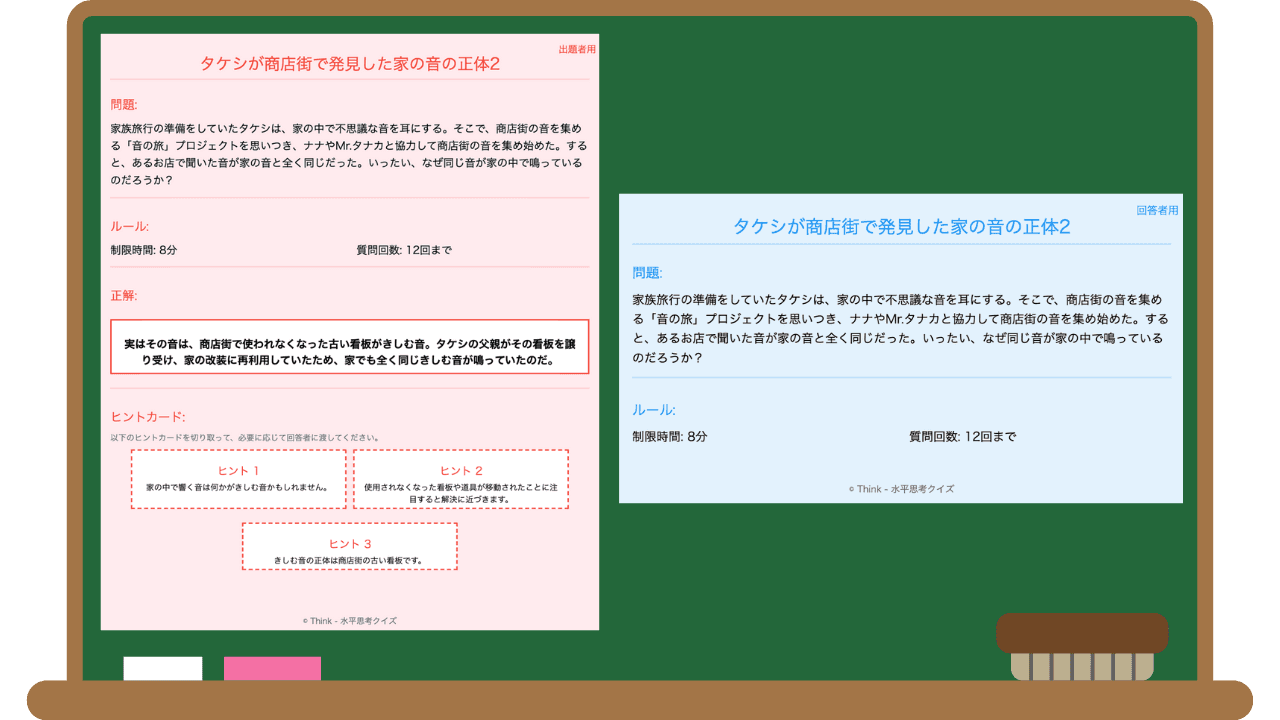Click the quiz title on the questioner card
1280x720 pixels.
pyautogui.click(x=349, y=62)
